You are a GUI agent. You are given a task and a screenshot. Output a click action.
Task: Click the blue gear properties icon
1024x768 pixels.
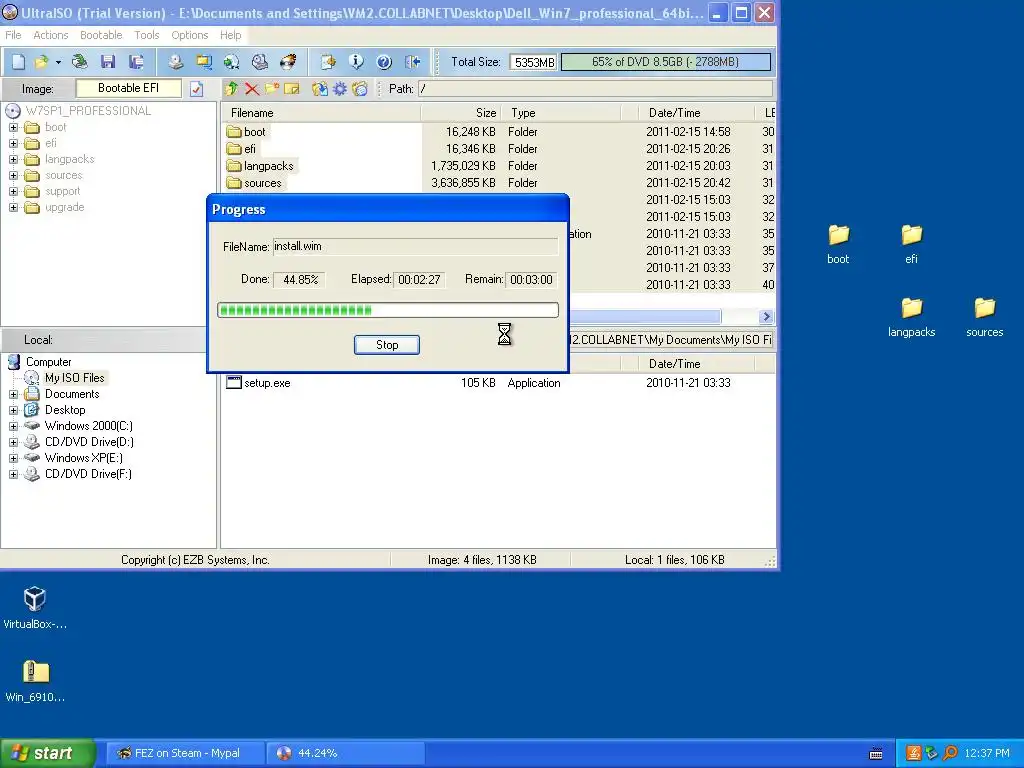click(340, 89)
